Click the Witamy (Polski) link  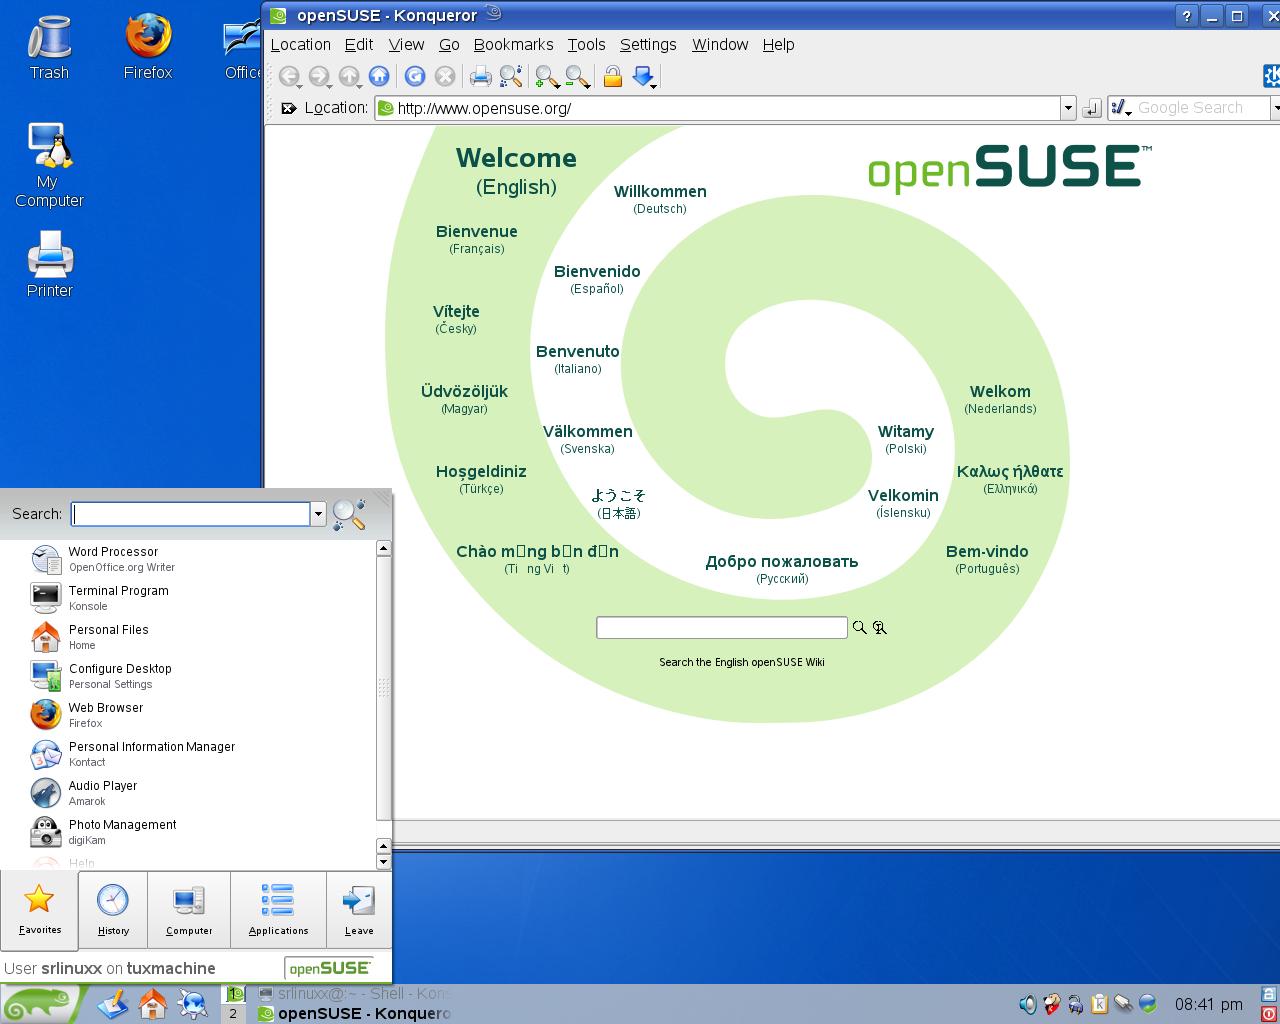(906, 438)
